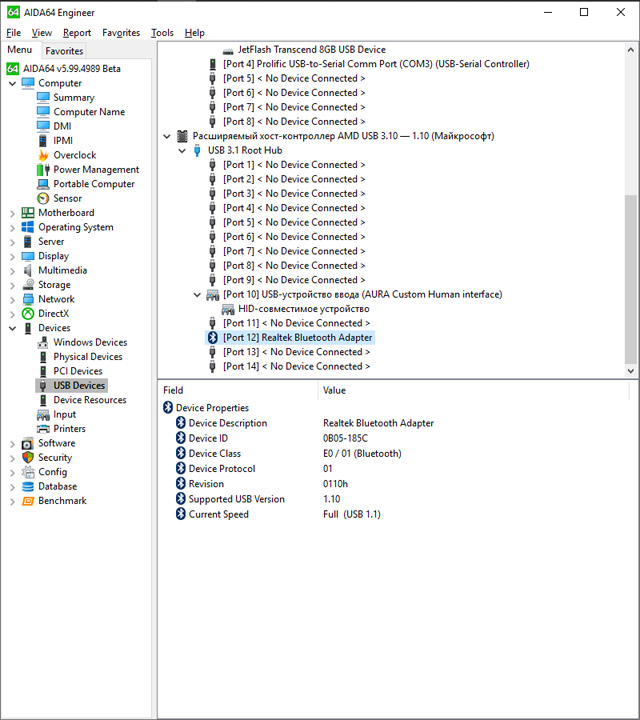Select Computer Name in the tree
Viewport: 640px width, 720px height.
coord(89,112)
